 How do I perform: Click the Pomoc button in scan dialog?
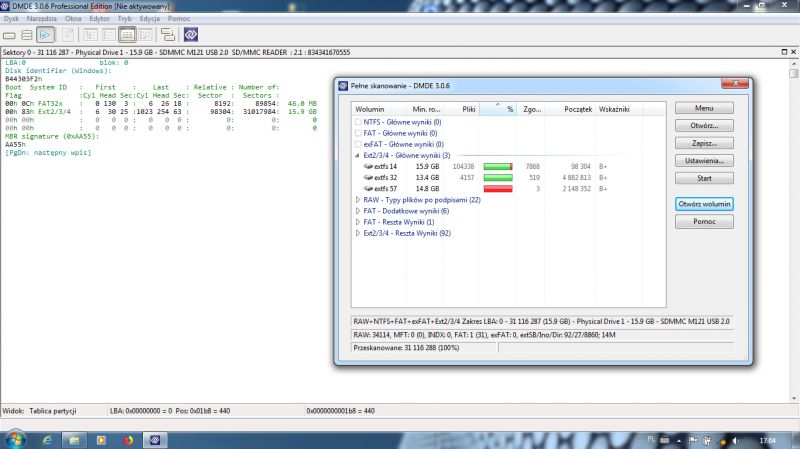pyautogui.click(x=704, y=221)
